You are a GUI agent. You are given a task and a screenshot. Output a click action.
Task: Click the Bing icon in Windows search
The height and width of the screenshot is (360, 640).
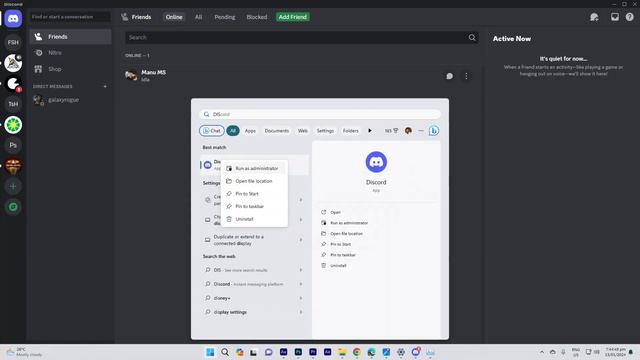[434, 131]
